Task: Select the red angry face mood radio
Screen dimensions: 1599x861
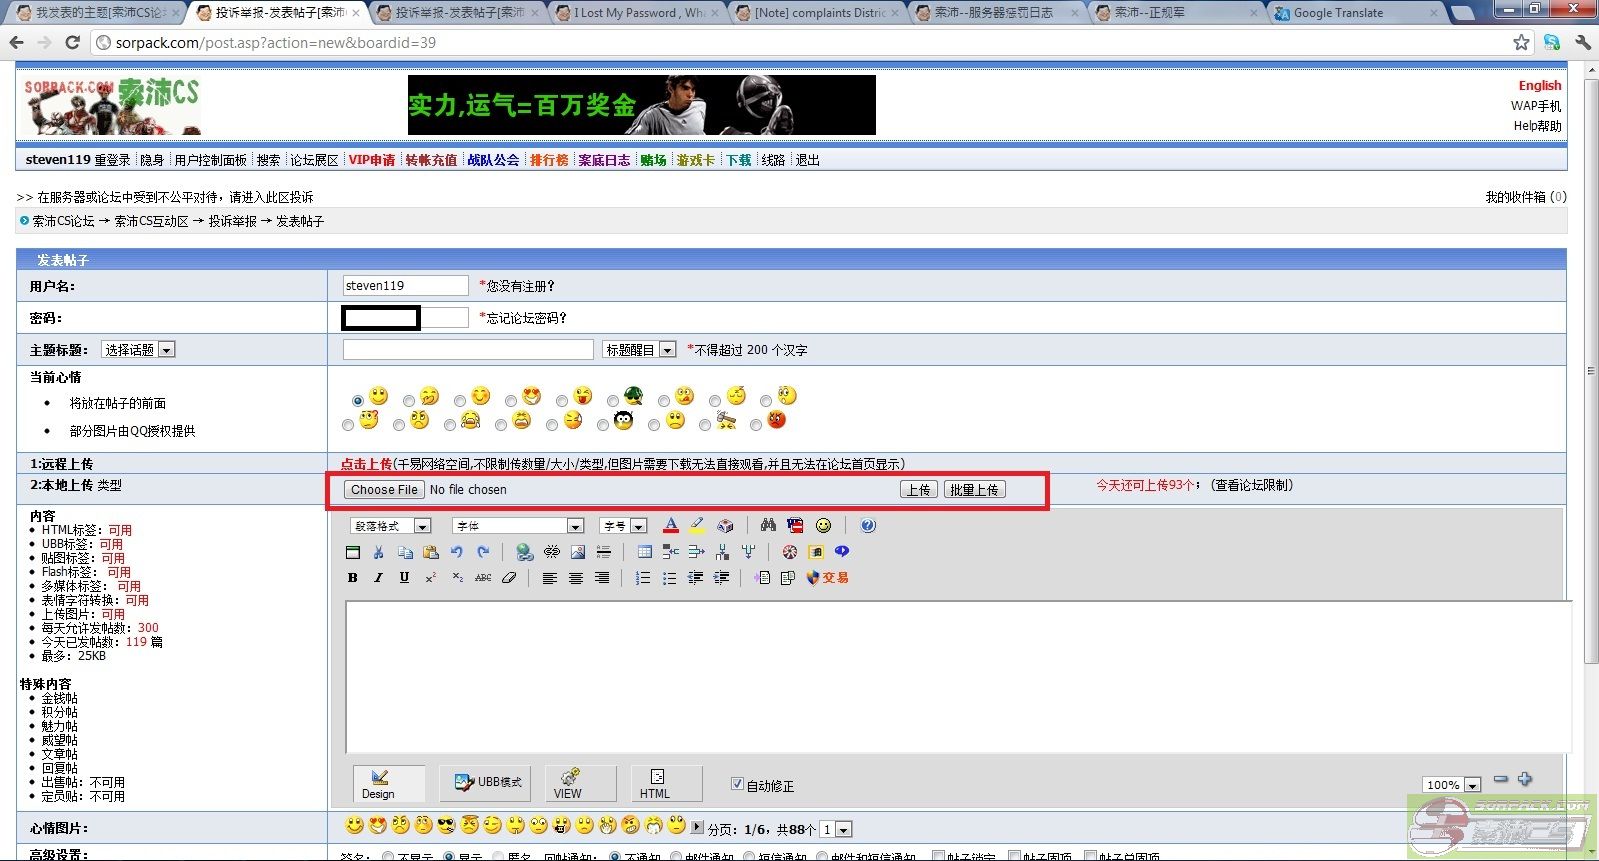Action: 756,425
